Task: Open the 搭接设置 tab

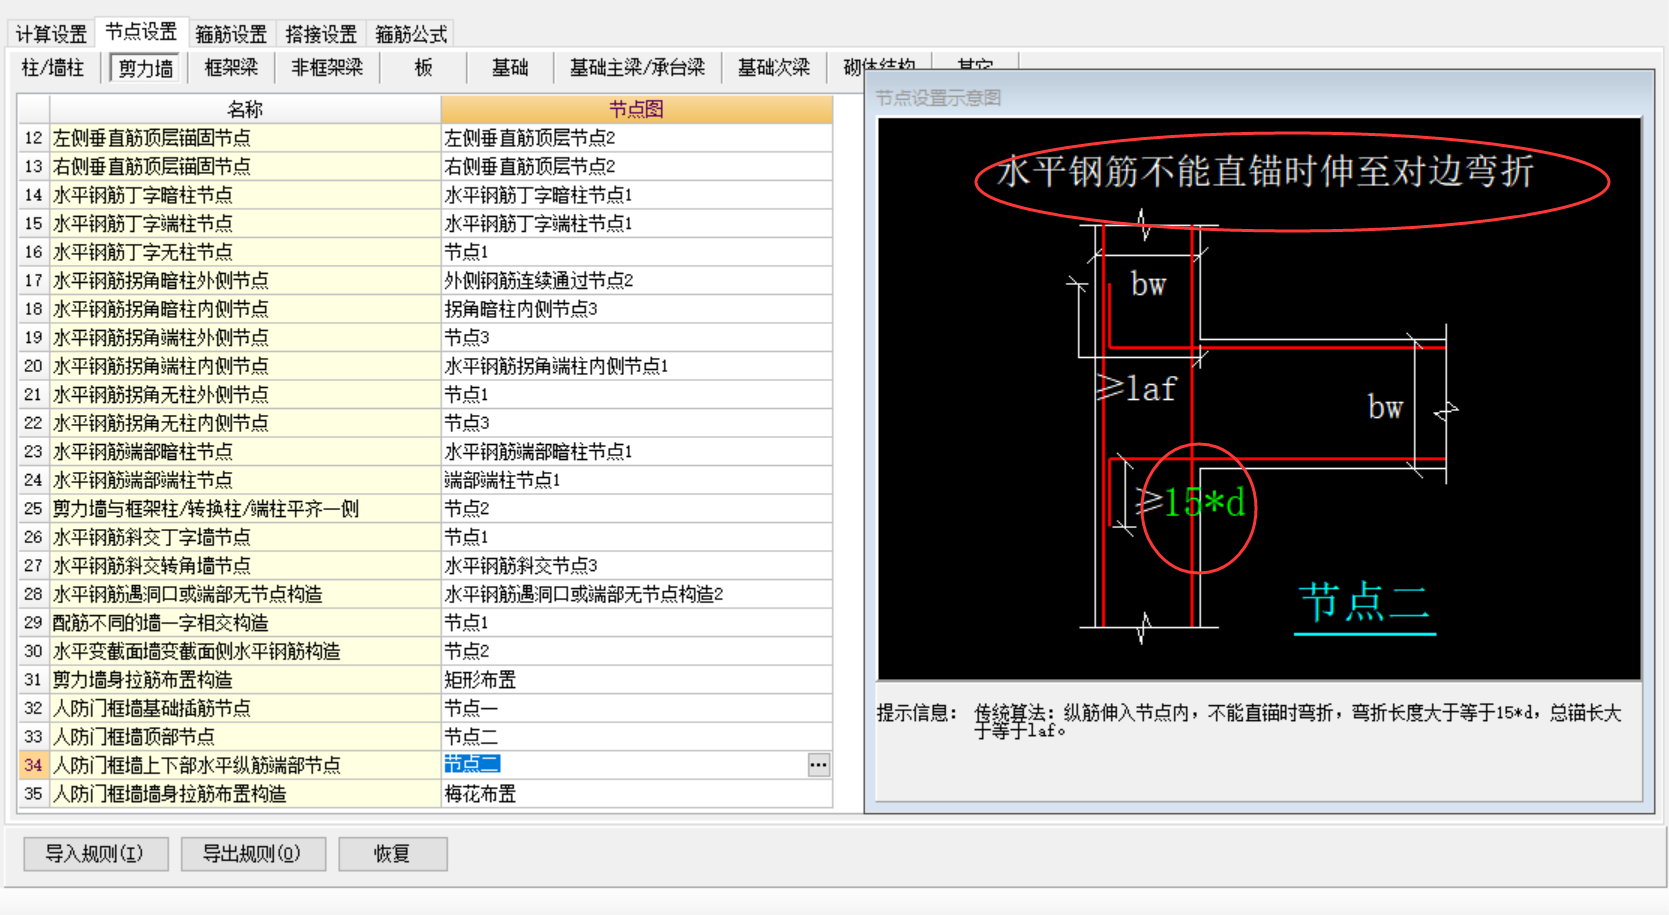Action: point(321,34)
